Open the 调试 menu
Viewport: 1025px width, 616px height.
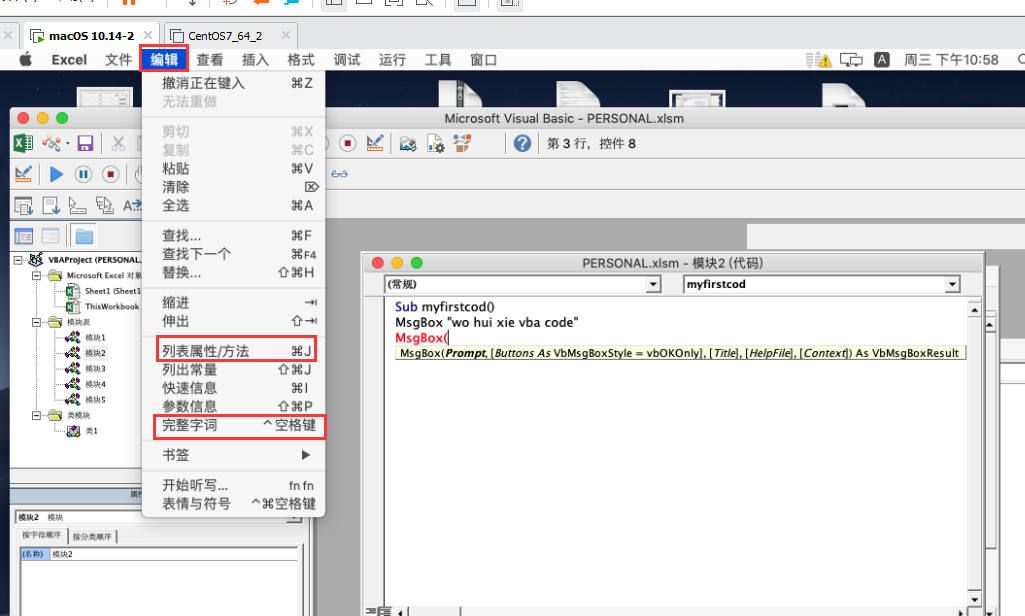click(x=347, y=60)
